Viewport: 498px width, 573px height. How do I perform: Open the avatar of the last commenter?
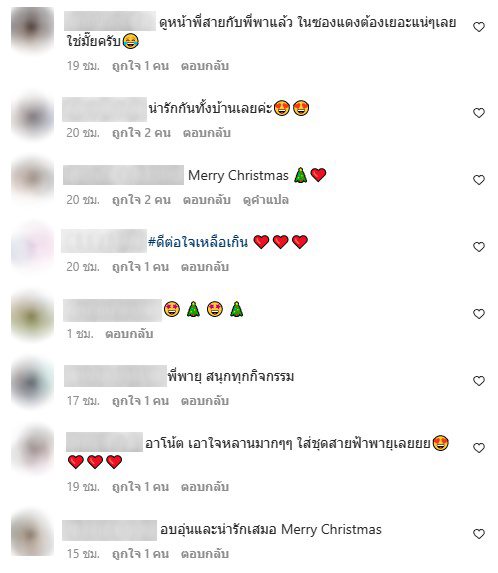[33, 534]
